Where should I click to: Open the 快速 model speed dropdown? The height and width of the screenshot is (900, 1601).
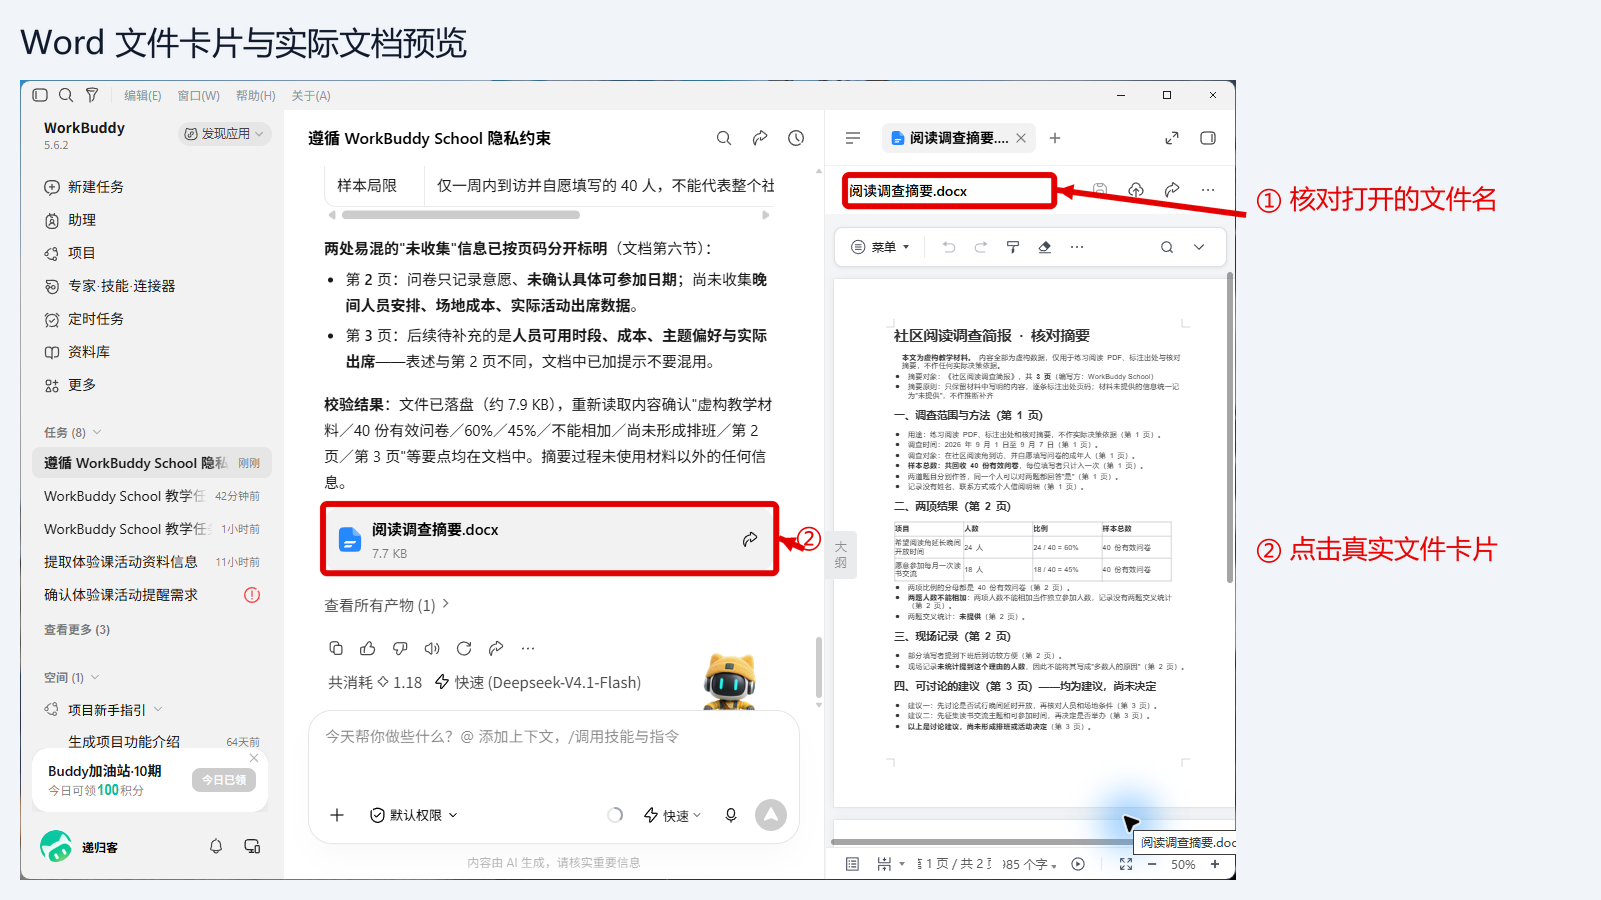(x=673, y=815)
